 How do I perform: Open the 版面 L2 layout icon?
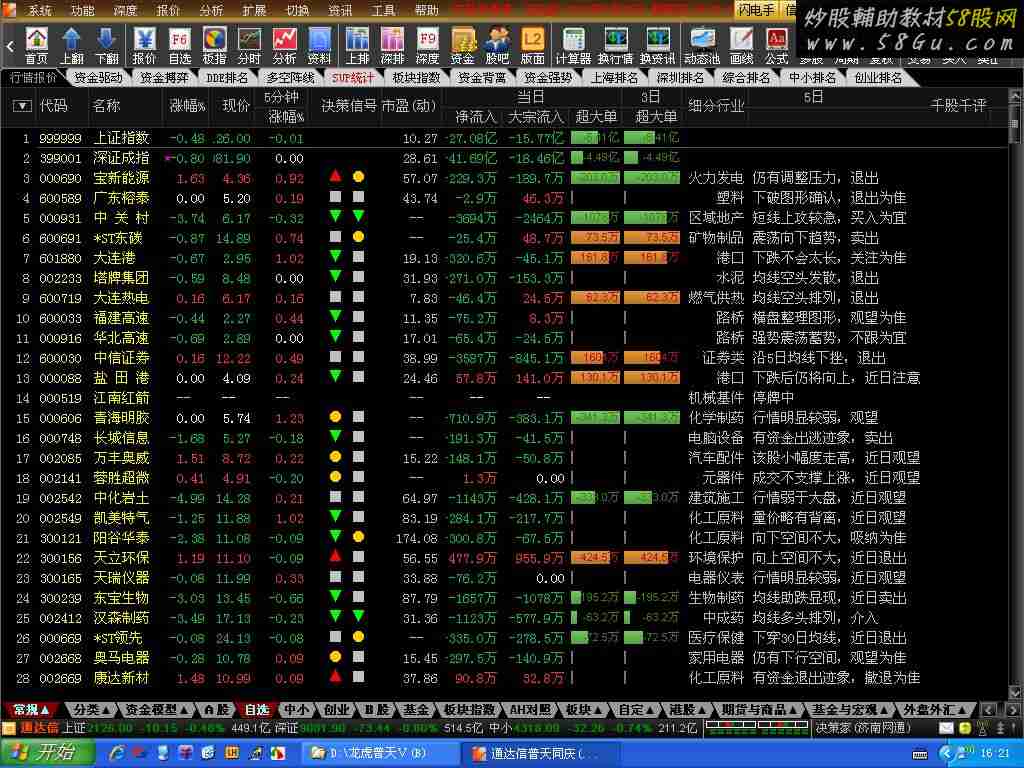click(533, 46)
